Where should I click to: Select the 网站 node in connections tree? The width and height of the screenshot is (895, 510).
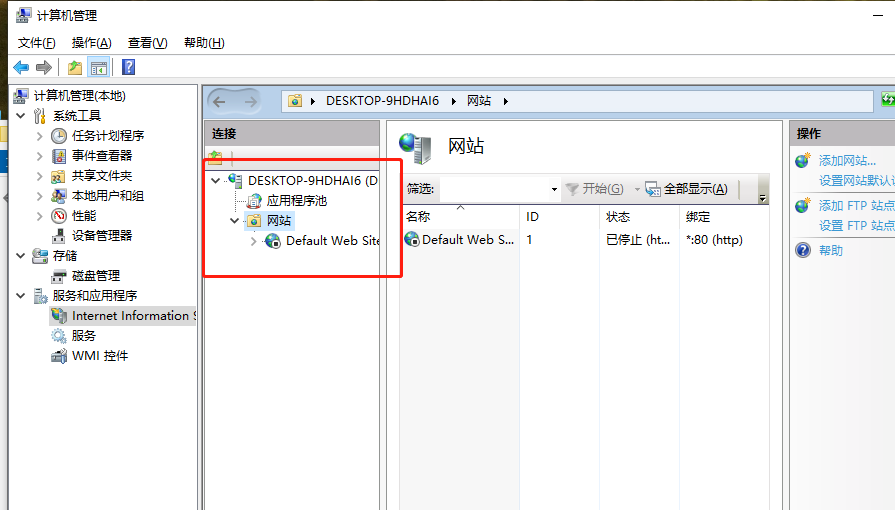pos(279,220)
